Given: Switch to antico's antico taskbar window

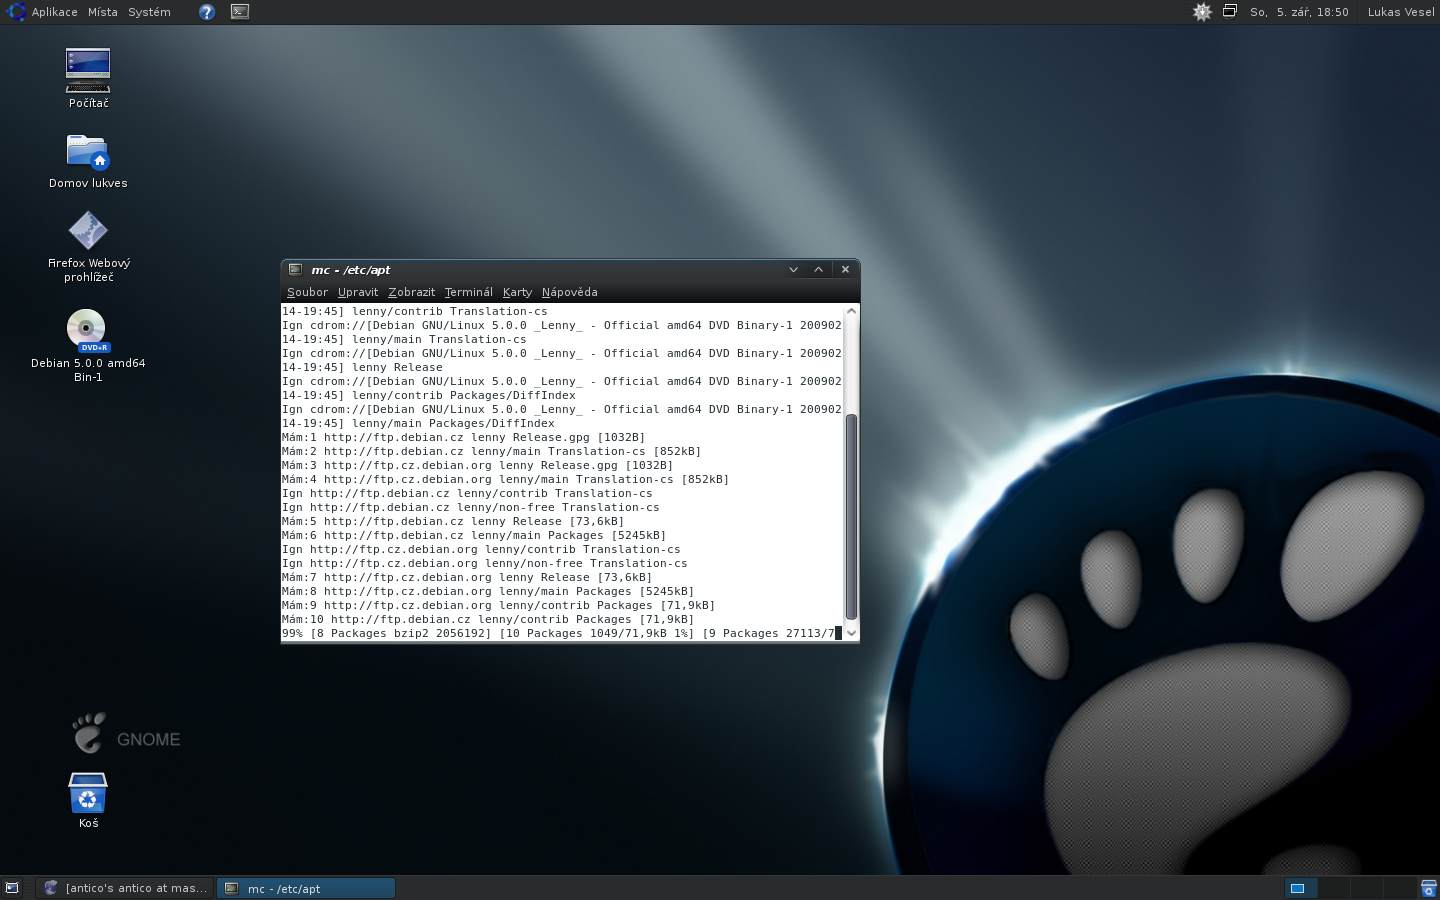Looking at the screenshot, I should point(125,888).
